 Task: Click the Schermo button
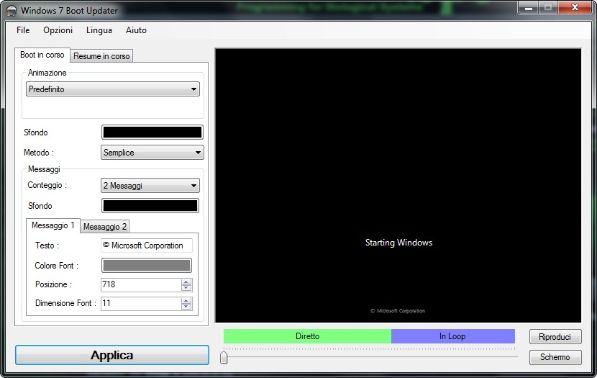coord(555,357)
